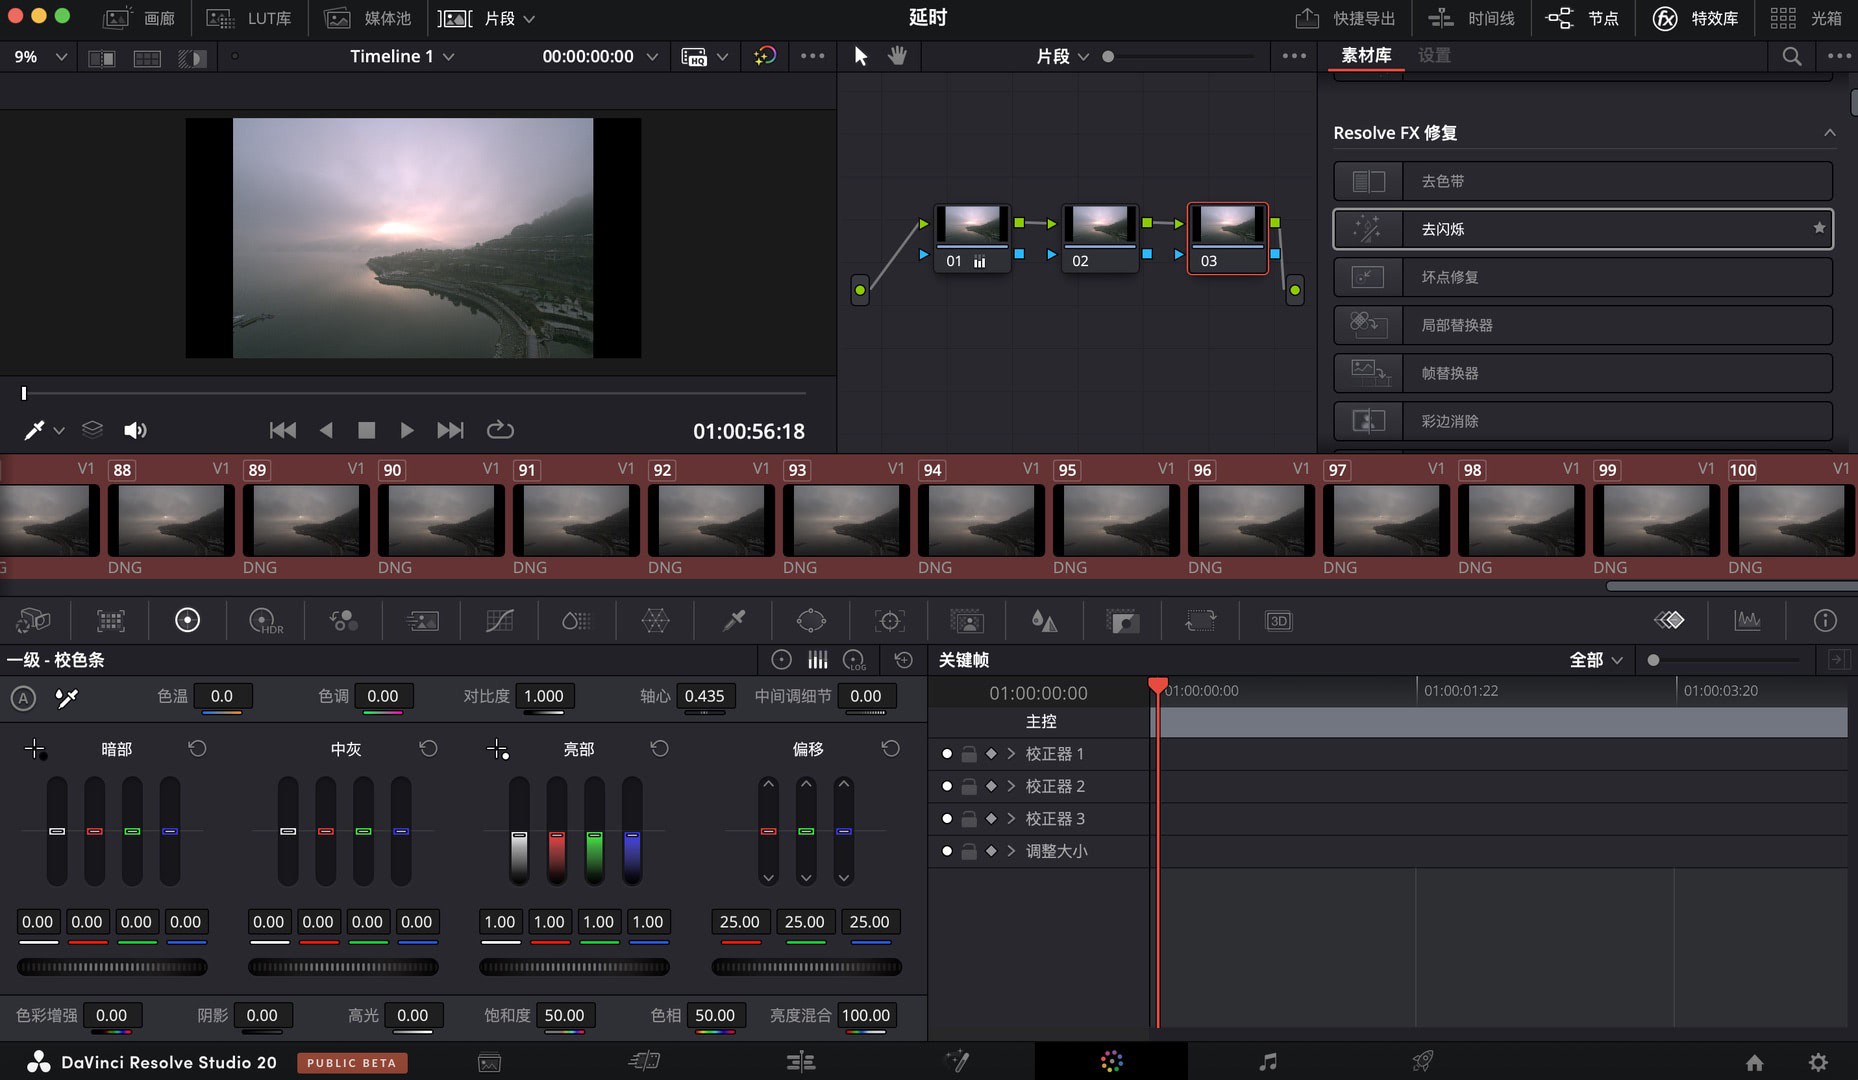Open the eyedropper options dropdown
Image resolution: width=1858 pixels, height=1080 pixels.
59,430
